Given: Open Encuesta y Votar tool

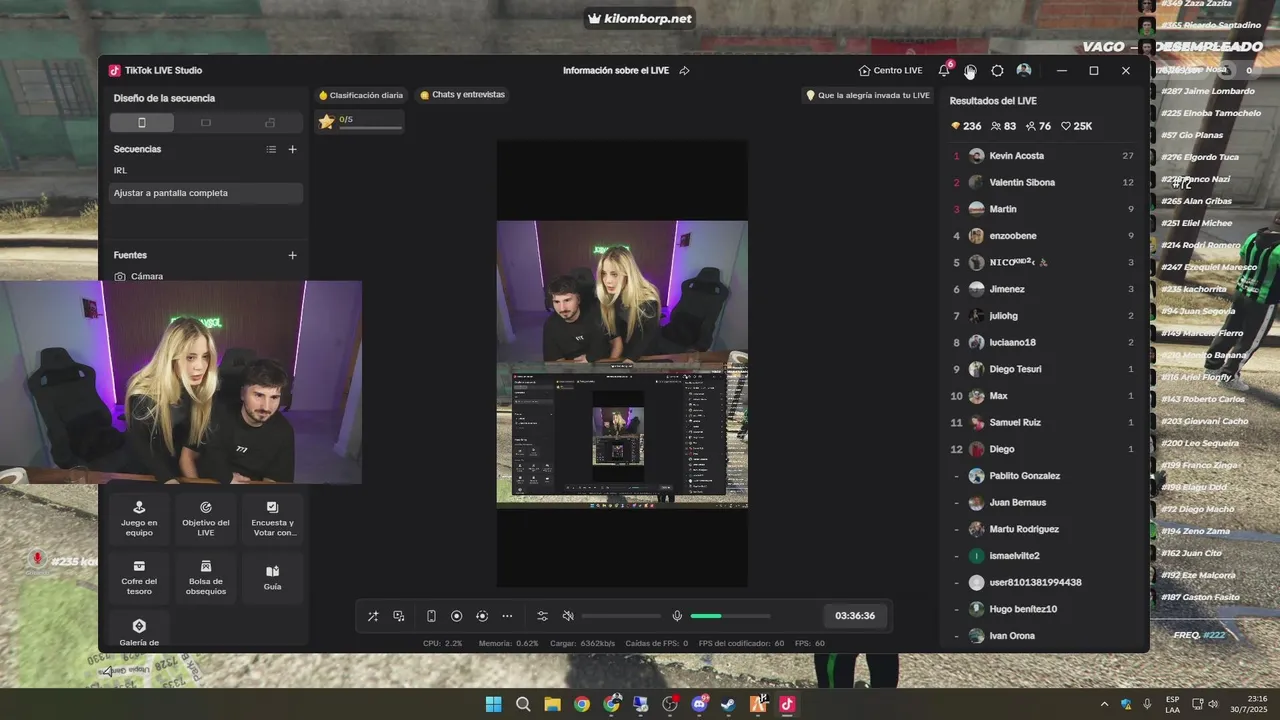Looking at the screenshot, I should click(272, 519).
